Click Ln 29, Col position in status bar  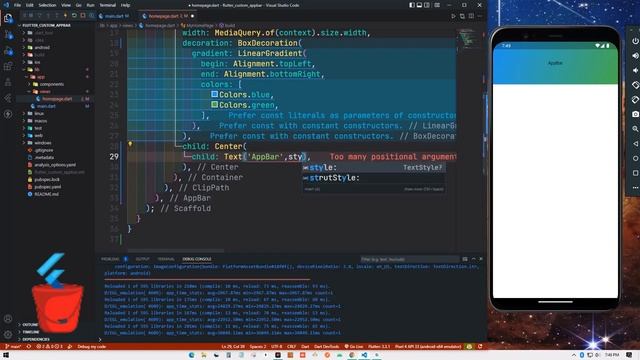point(233,347)
